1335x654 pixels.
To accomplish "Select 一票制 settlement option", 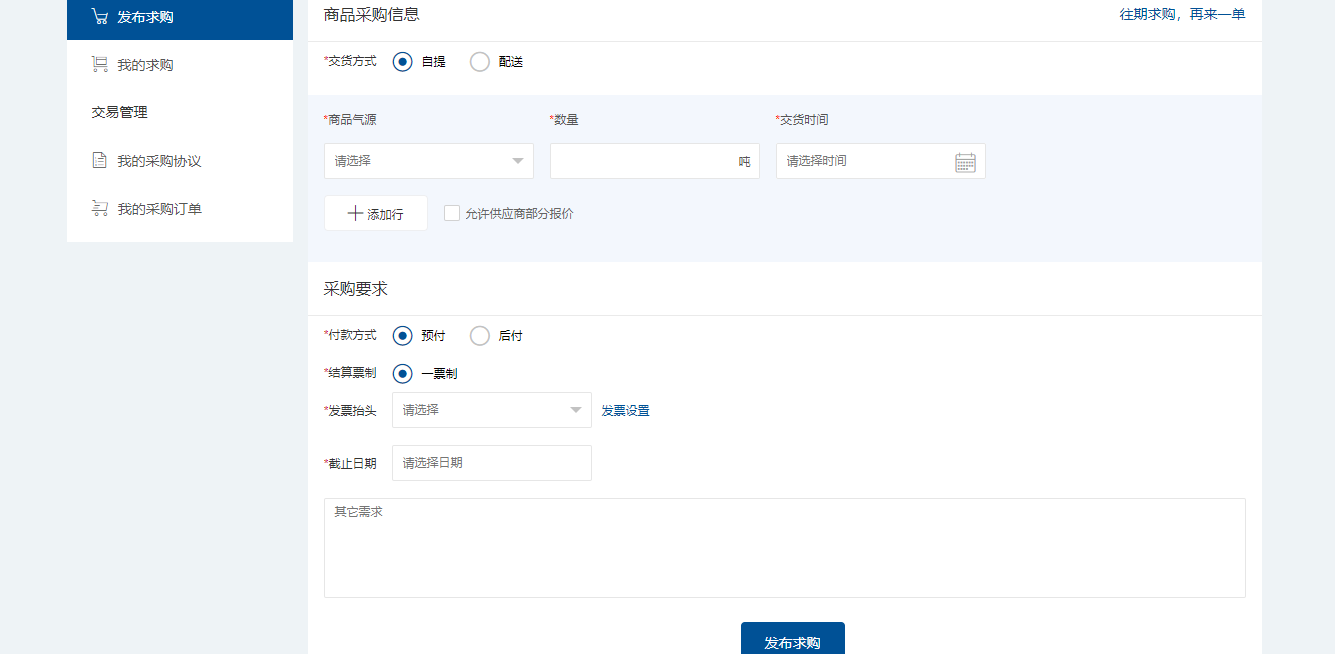I will [x=403, y=374].
